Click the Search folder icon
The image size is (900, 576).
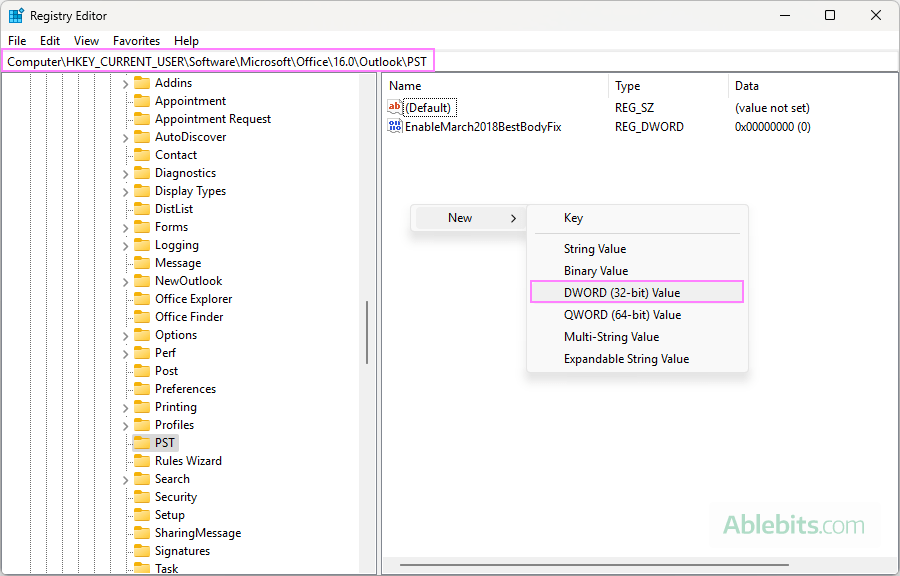(142, 479)
